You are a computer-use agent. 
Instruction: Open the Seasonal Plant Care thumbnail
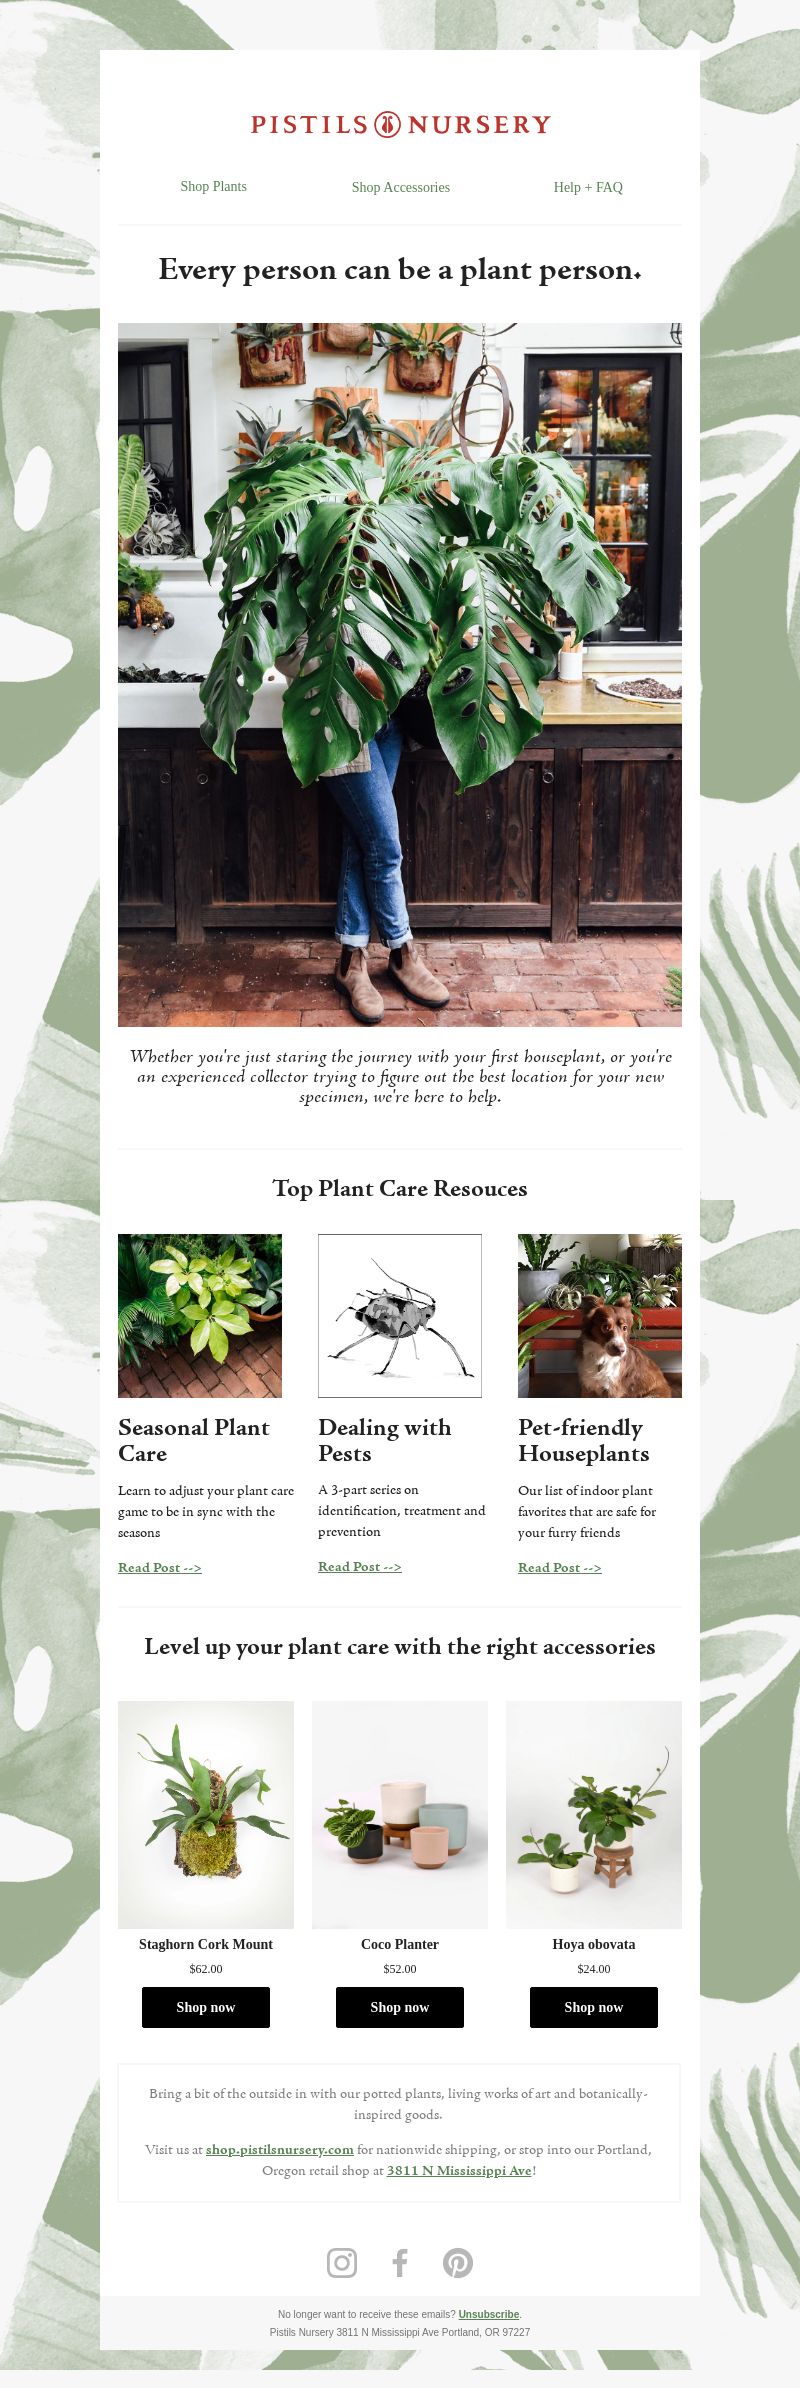[200, 1315]
